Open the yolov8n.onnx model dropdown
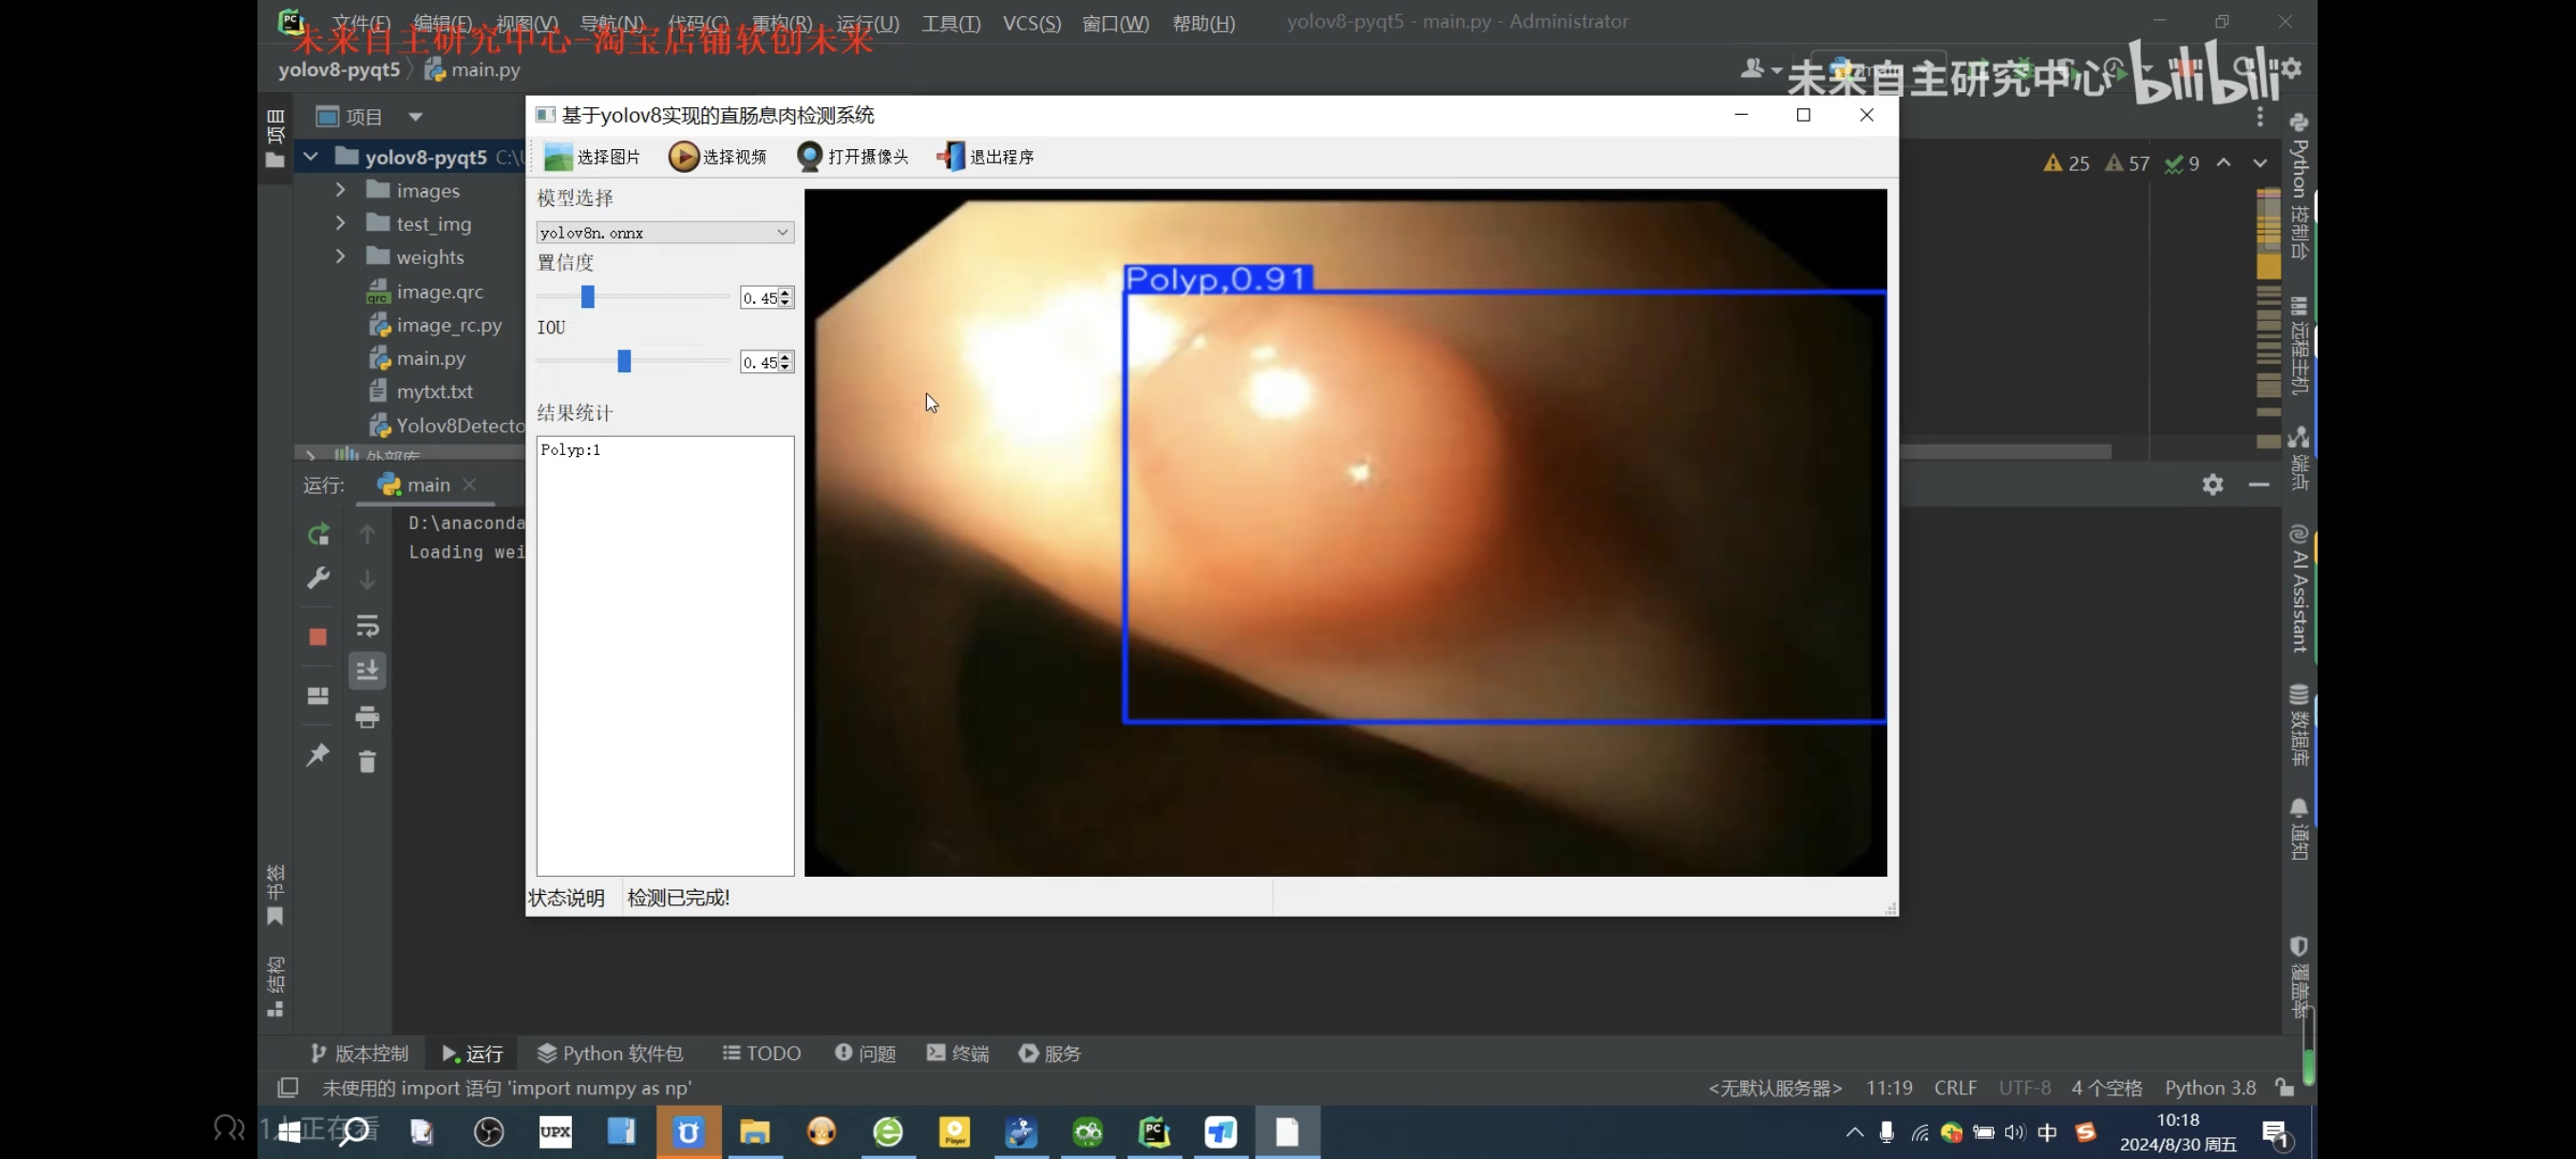Viewport: 2576px width, 1159px height. pos(665,233)
